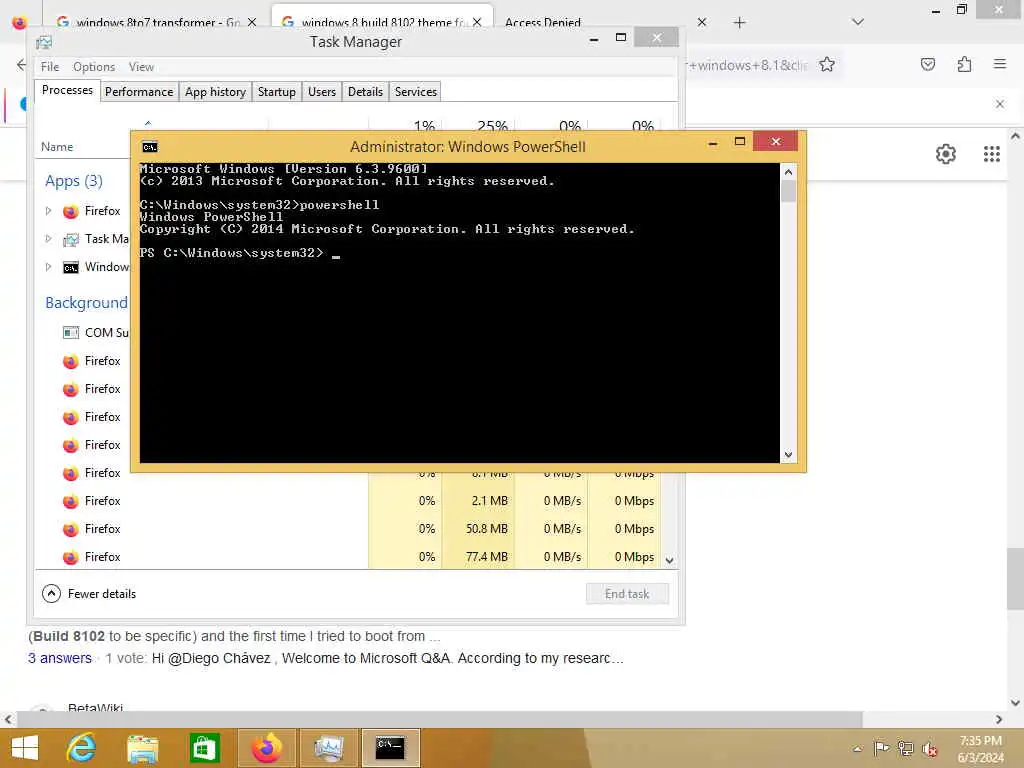Open the Firefox extensions puzzle icon
The height and width of the screenshot is (768, 1024).
964,64
